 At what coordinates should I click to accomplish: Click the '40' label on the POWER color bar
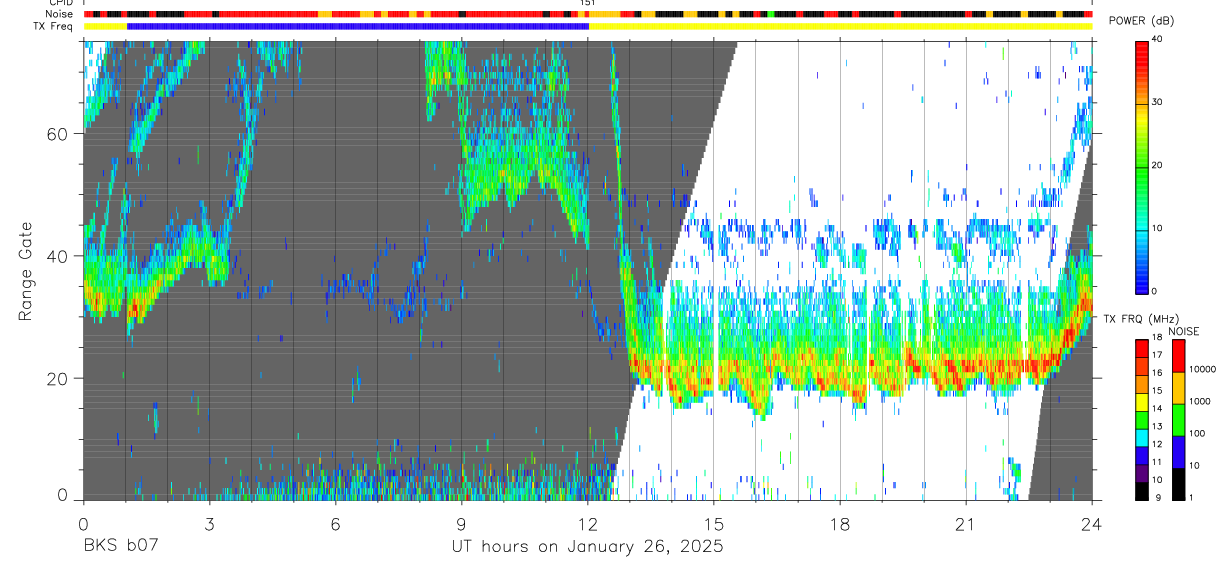click(1157, 39)
